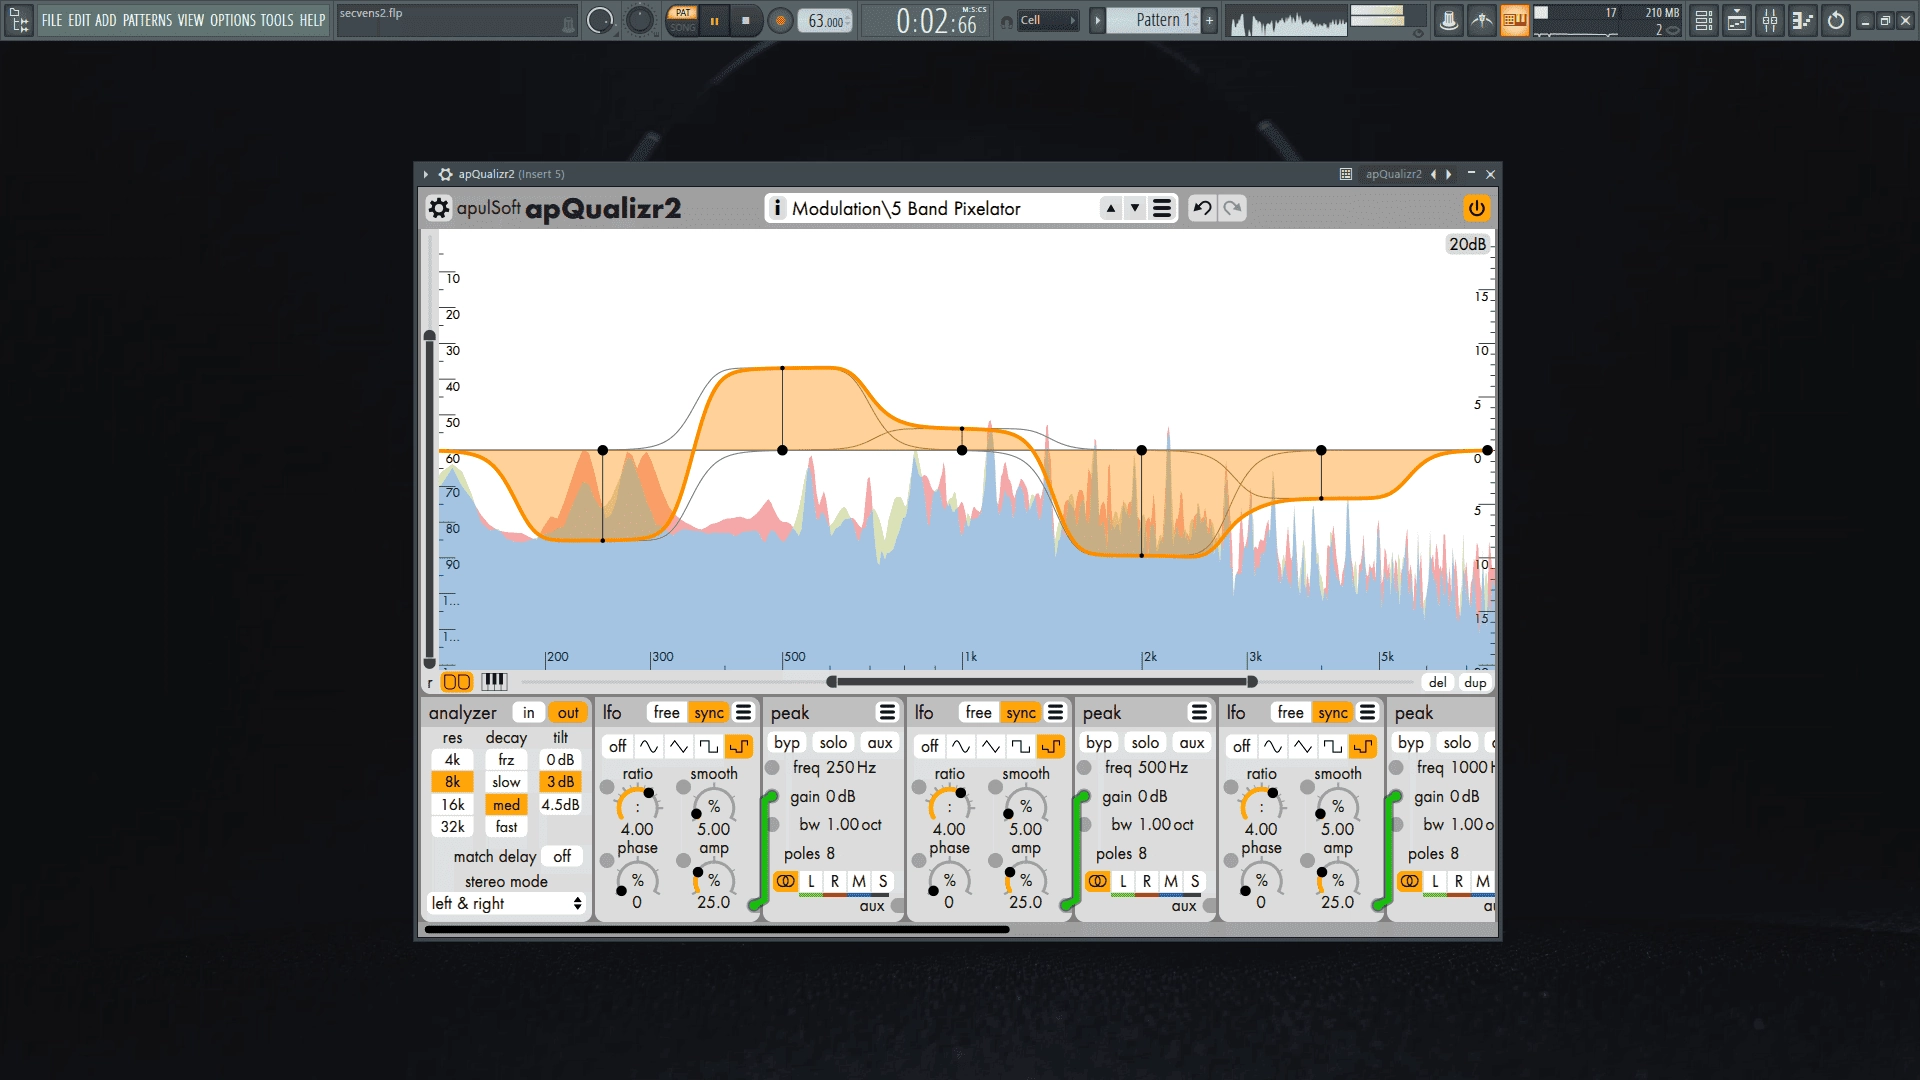Open the 500 Hz peak module menu

(1199, 712)
